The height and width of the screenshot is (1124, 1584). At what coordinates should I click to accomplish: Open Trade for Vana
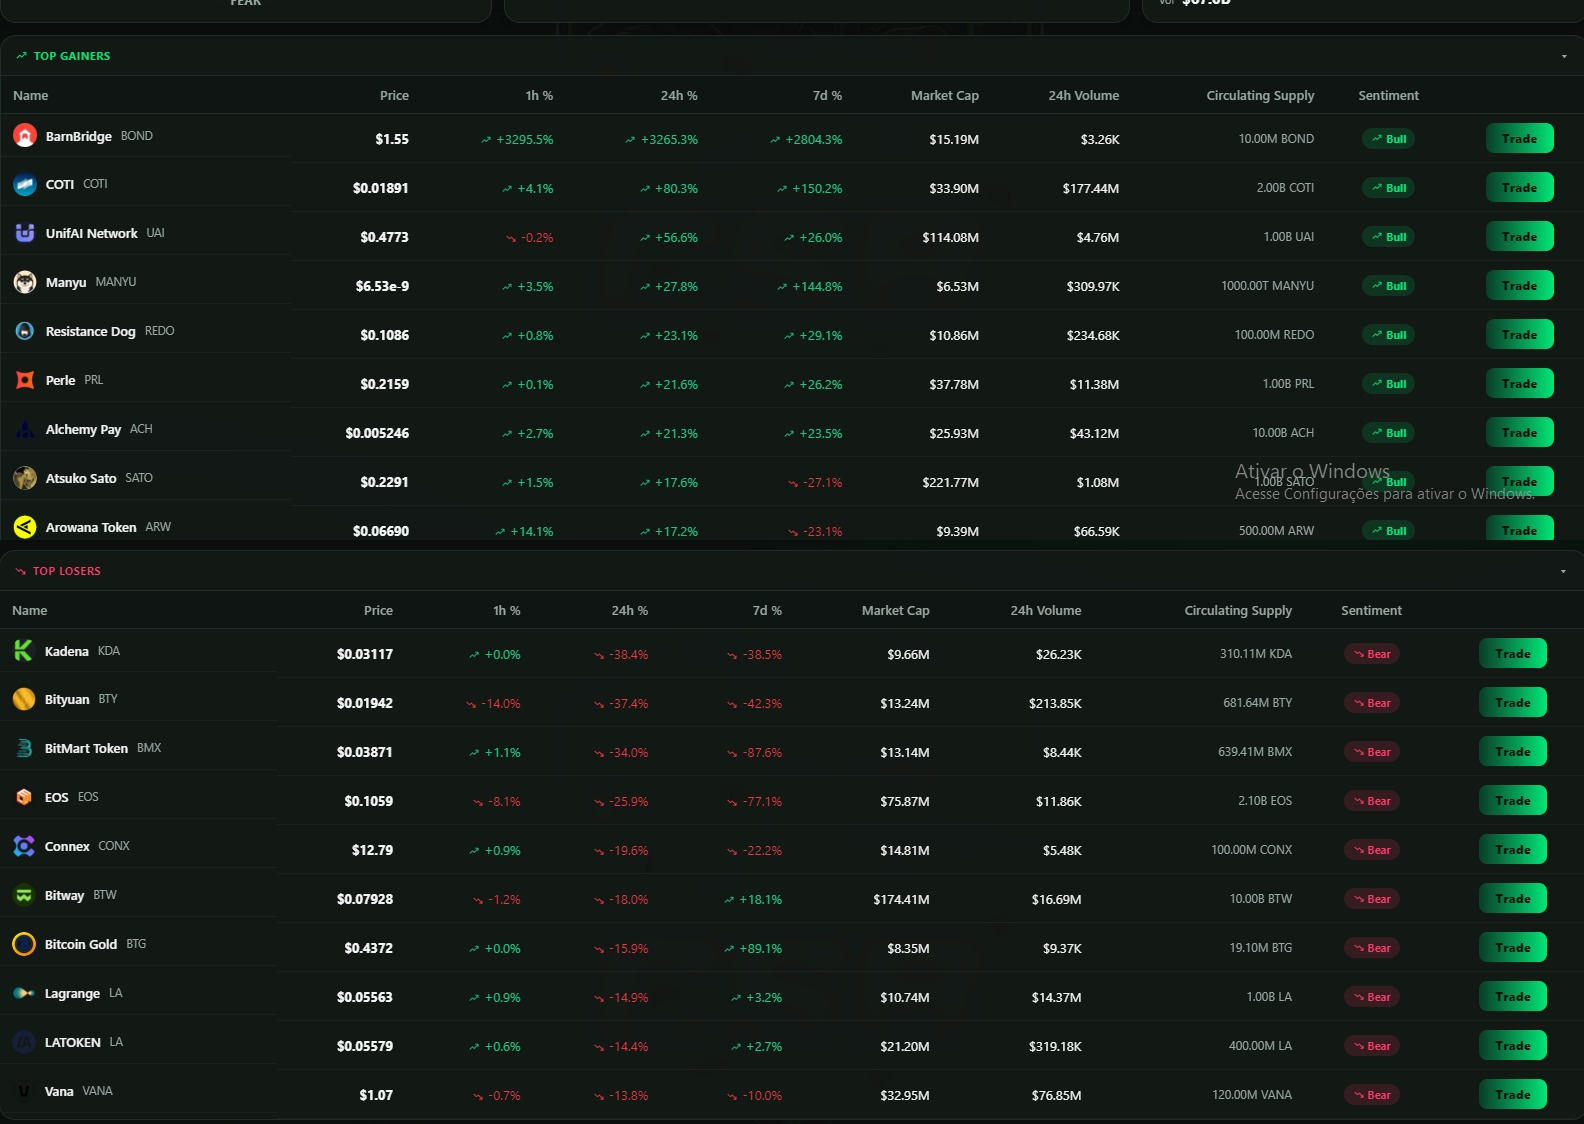[x=1512, y=1094]
